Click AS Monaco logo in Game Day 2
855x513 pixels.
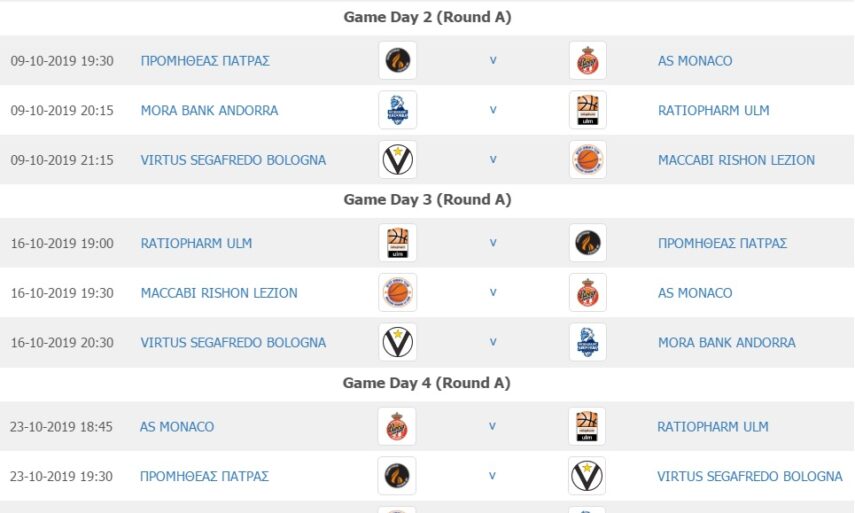(x=588, y=61)
